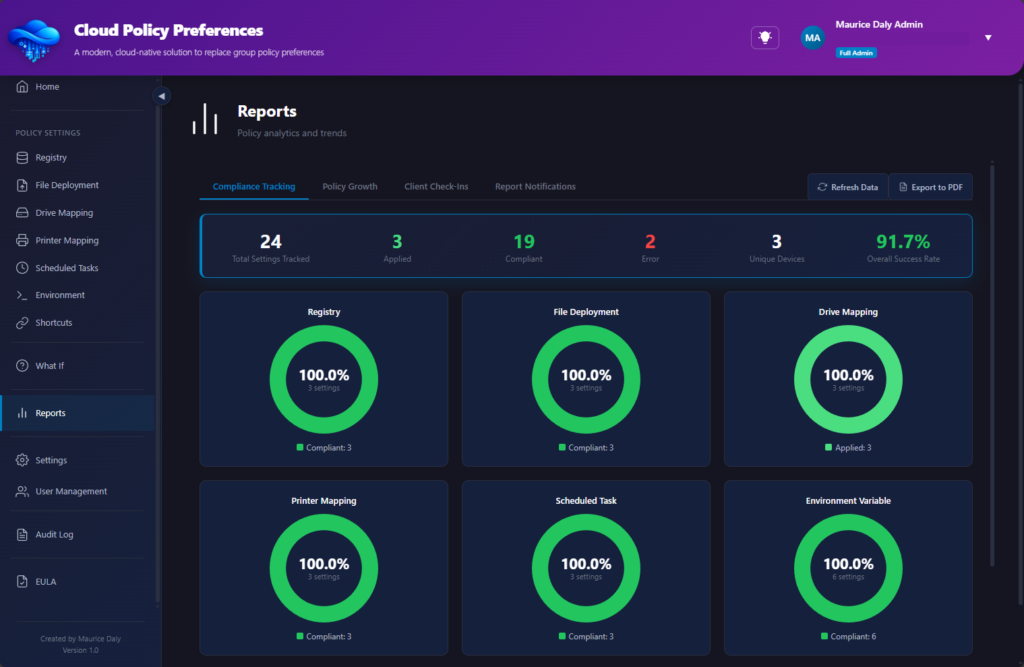Screen dimensions: 1024x667
Task: Click the Printer Mapping printer icon
Action: coord(22,241)
